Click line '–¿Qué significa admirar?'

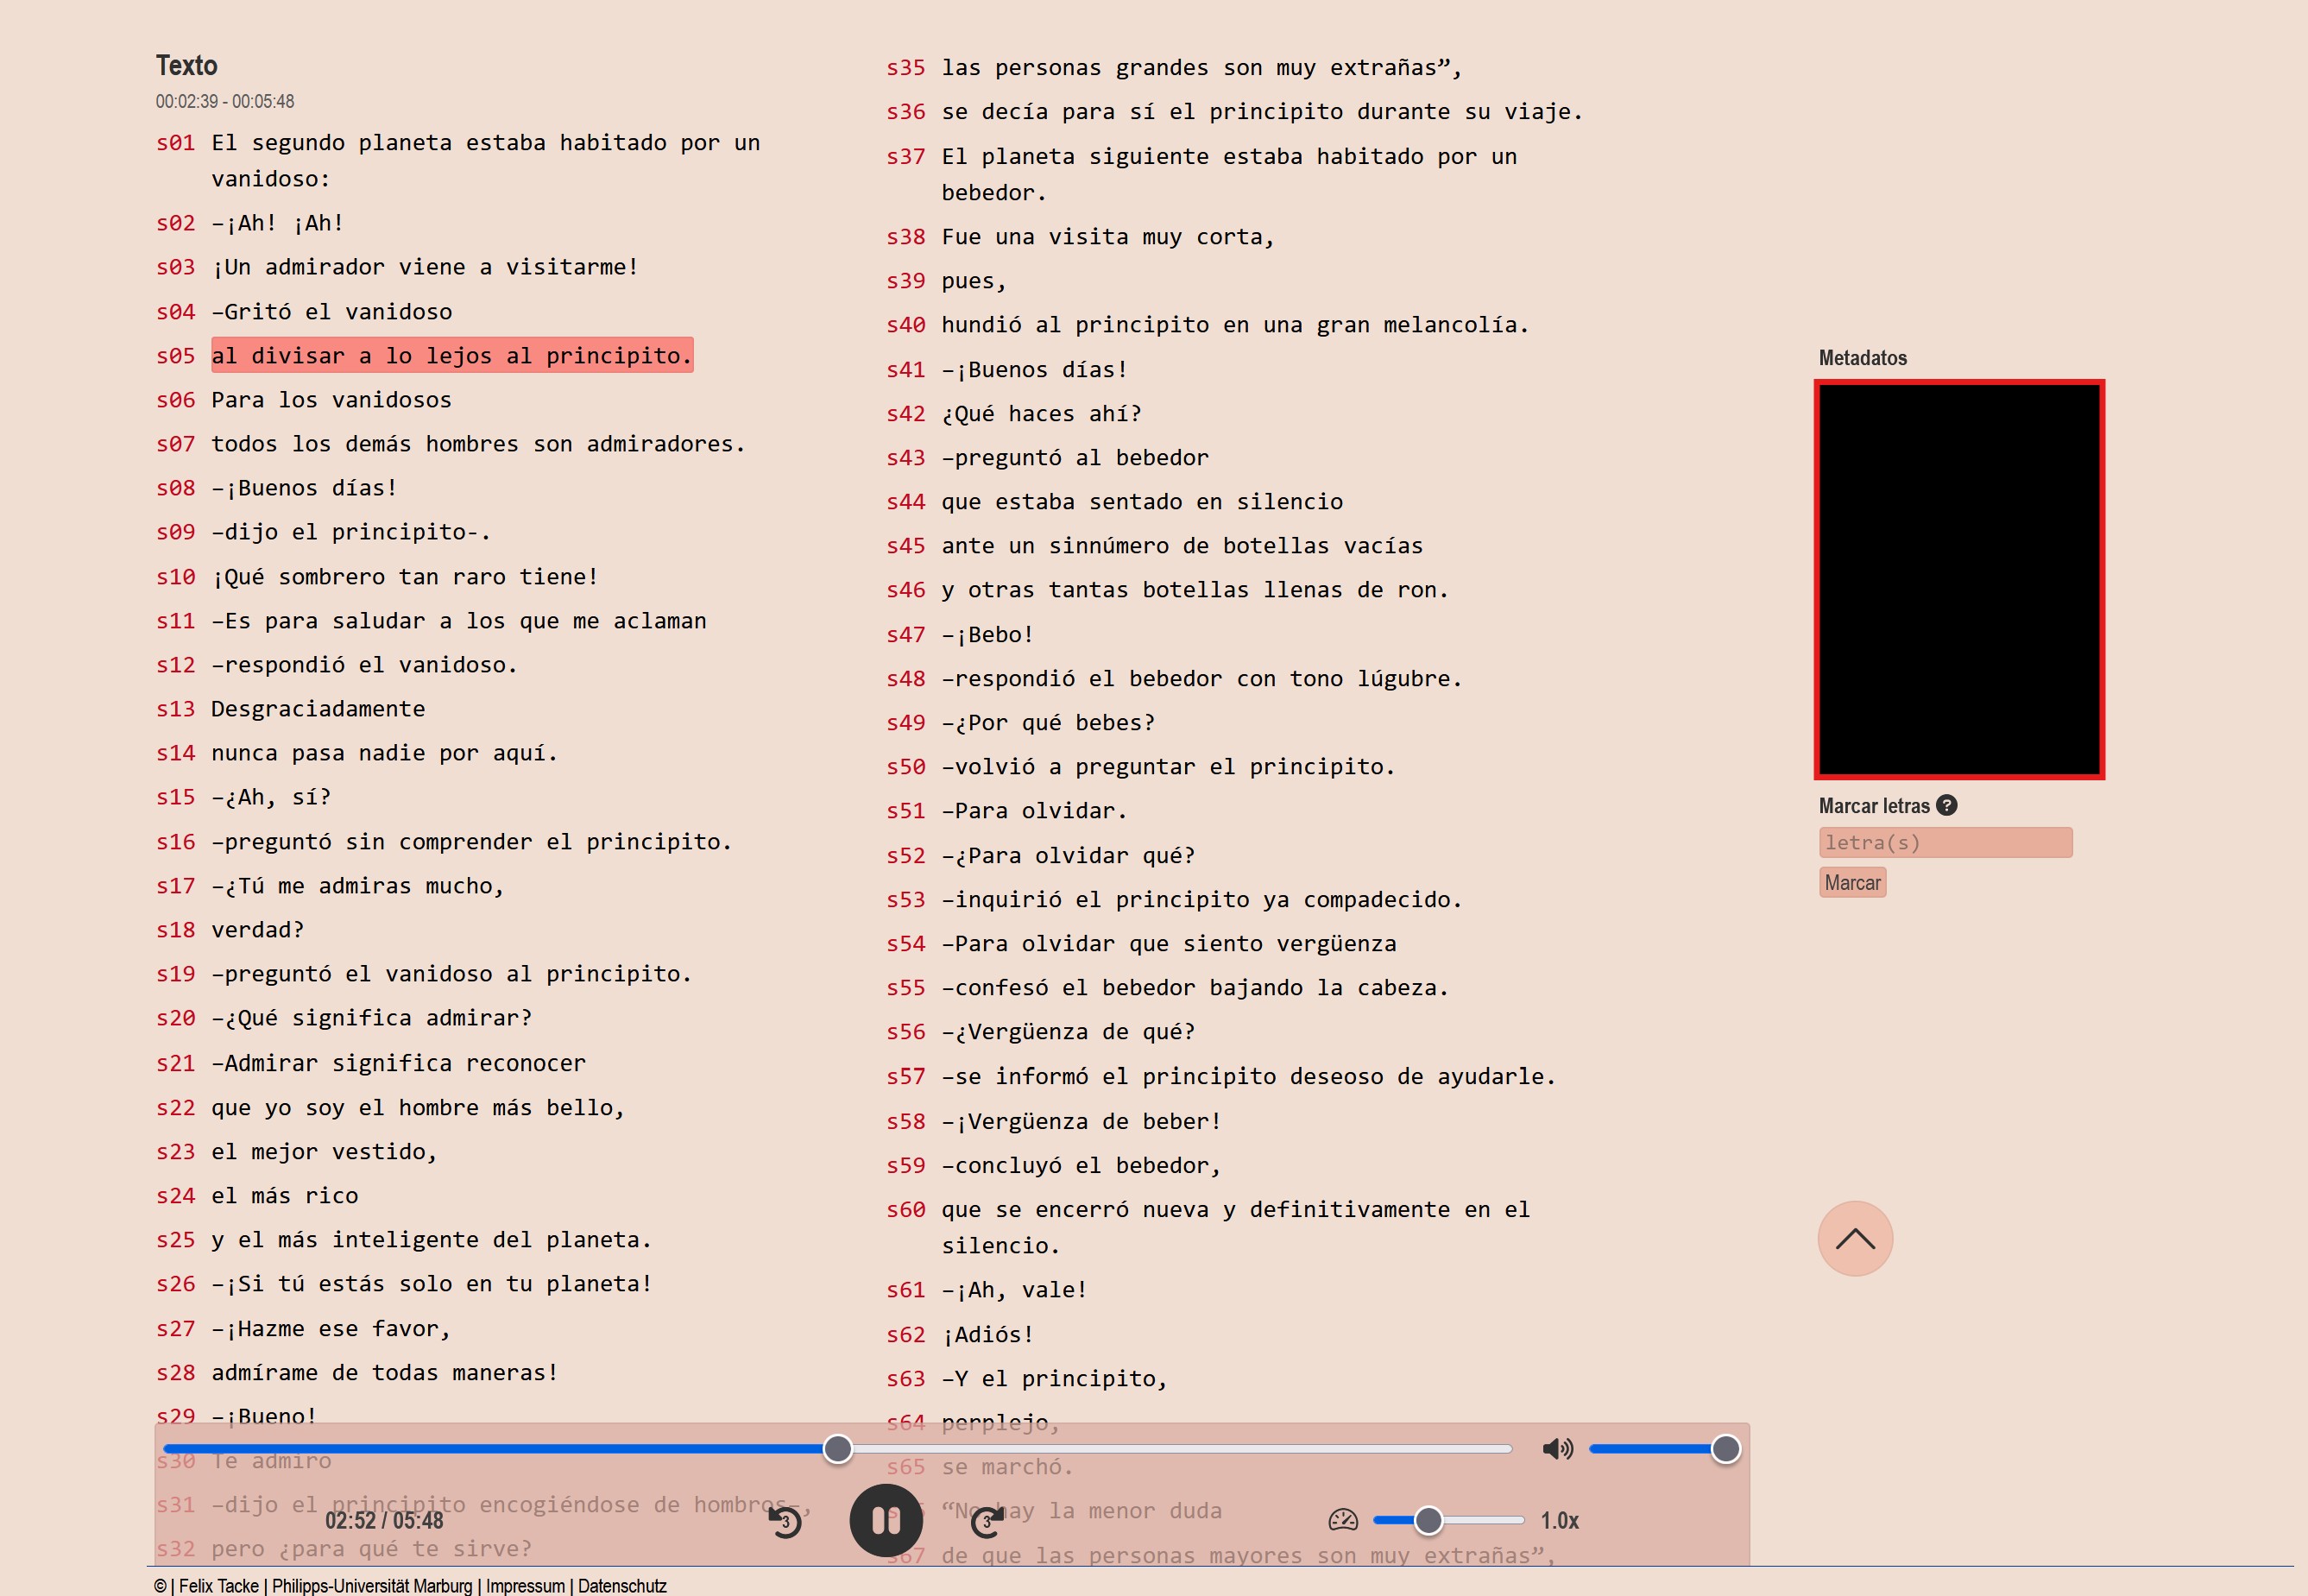(372, 1017)
